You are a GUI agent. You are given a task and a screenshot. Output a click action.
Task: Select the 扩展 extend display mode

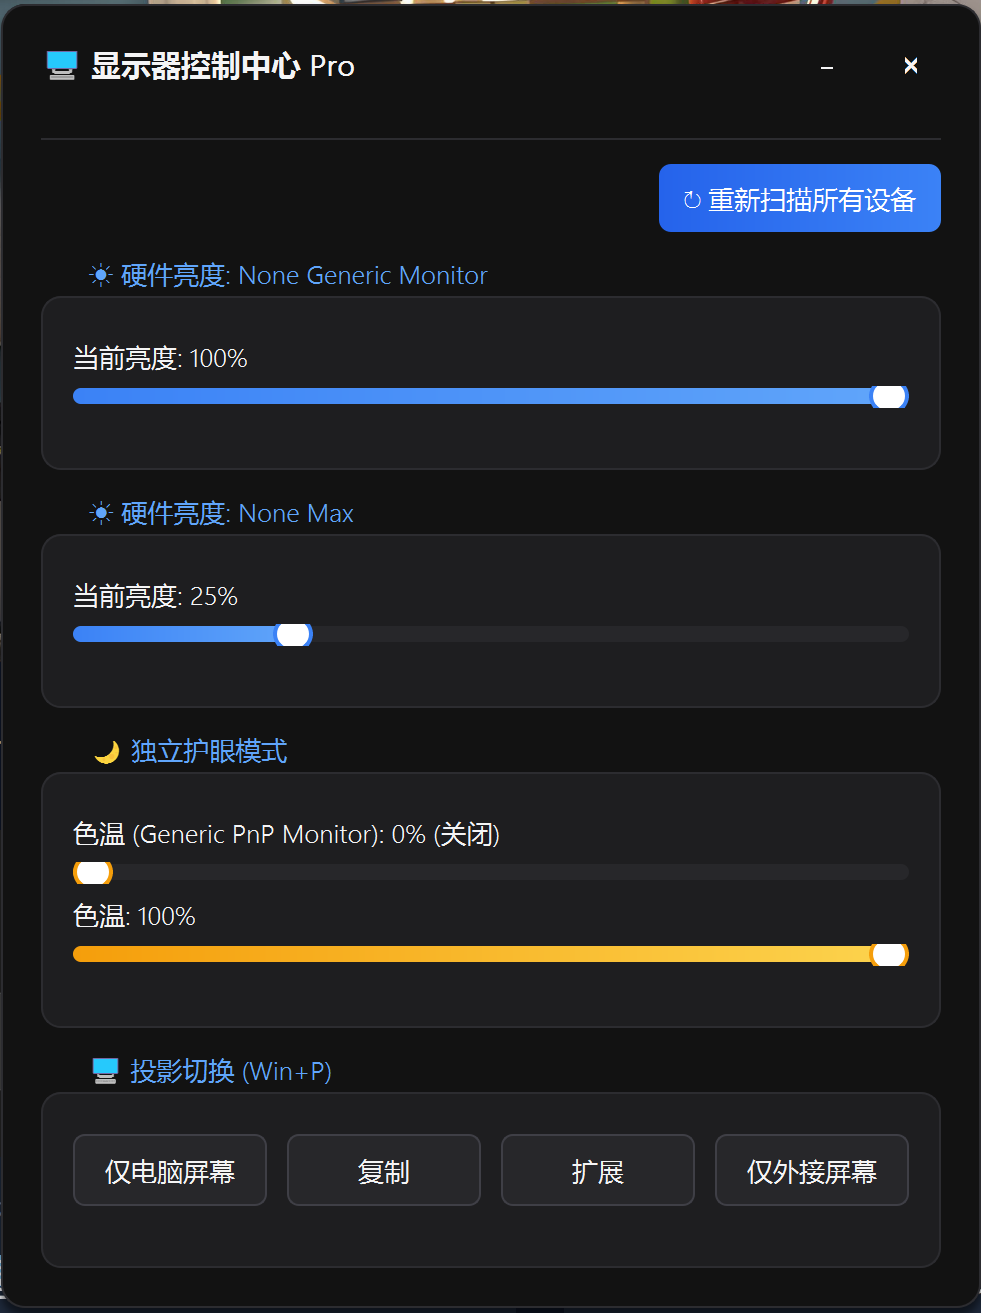(x=597, y=1170)
